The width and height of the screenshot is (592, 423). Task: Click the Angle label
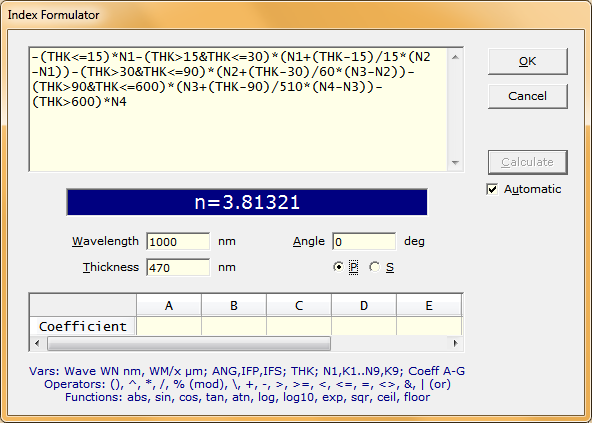click(x=309, y=241)
